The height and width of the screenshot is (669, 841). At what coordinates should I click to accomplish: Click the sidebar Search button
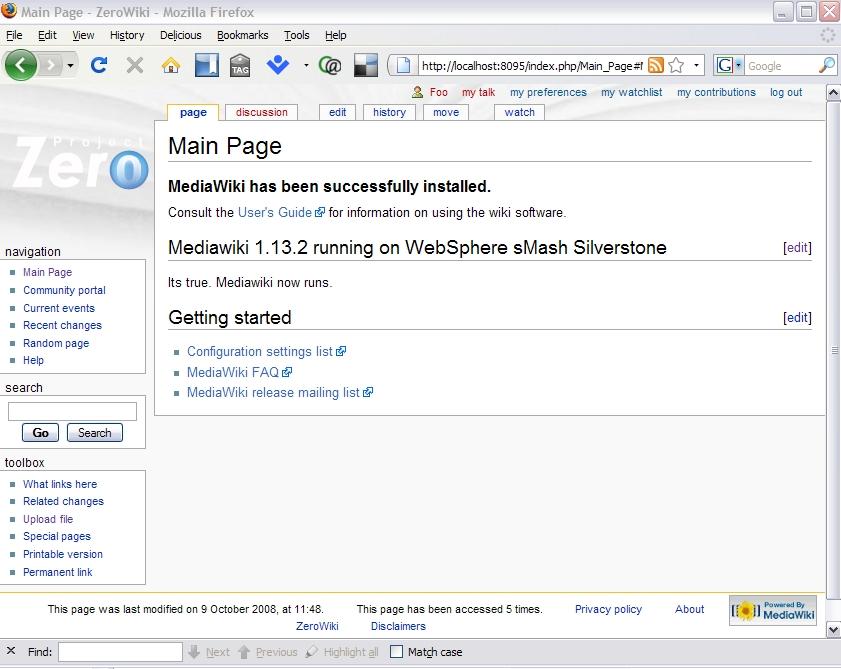coord(95,432)
